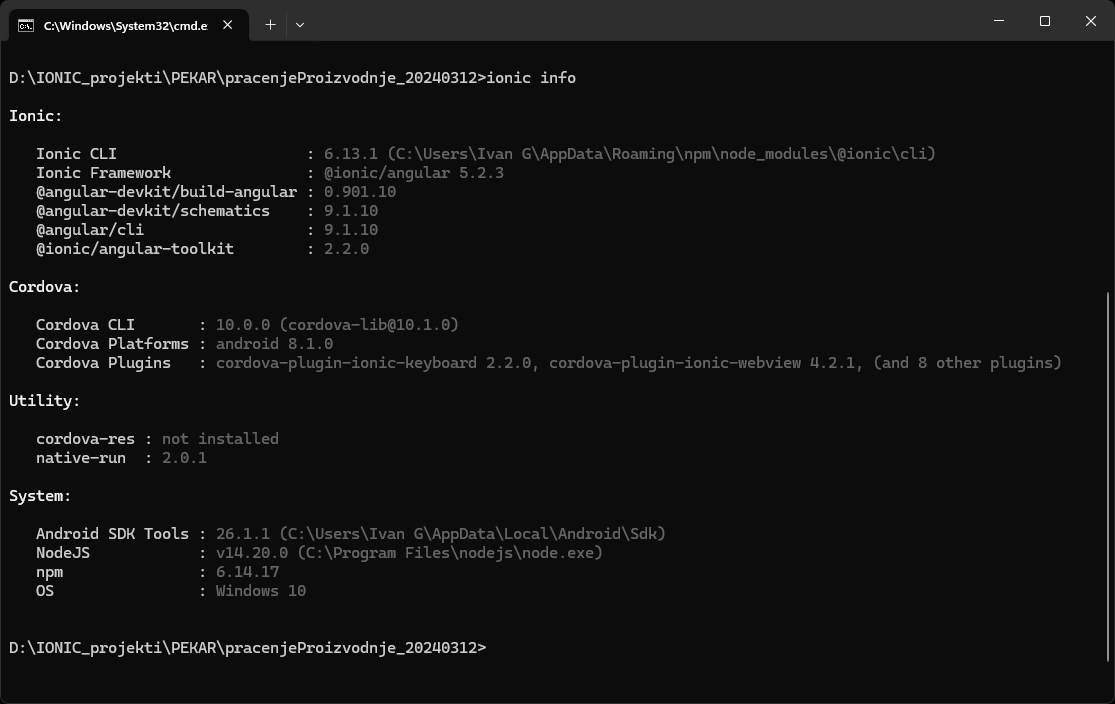
Task: Click the "Ionic:" section heading
Action: (35, 115)
